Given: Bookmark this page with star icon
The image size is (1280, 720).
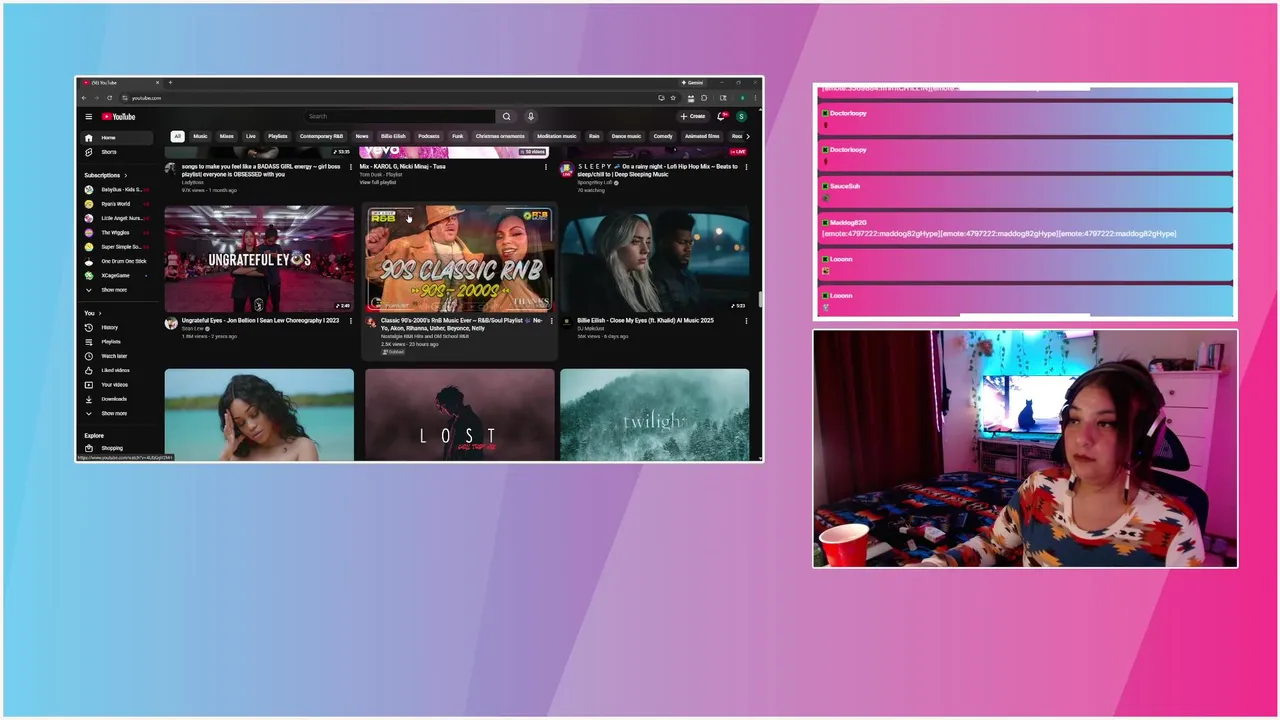Looking at the screenshot, I should pyautogui.click(x=673, y=98).
